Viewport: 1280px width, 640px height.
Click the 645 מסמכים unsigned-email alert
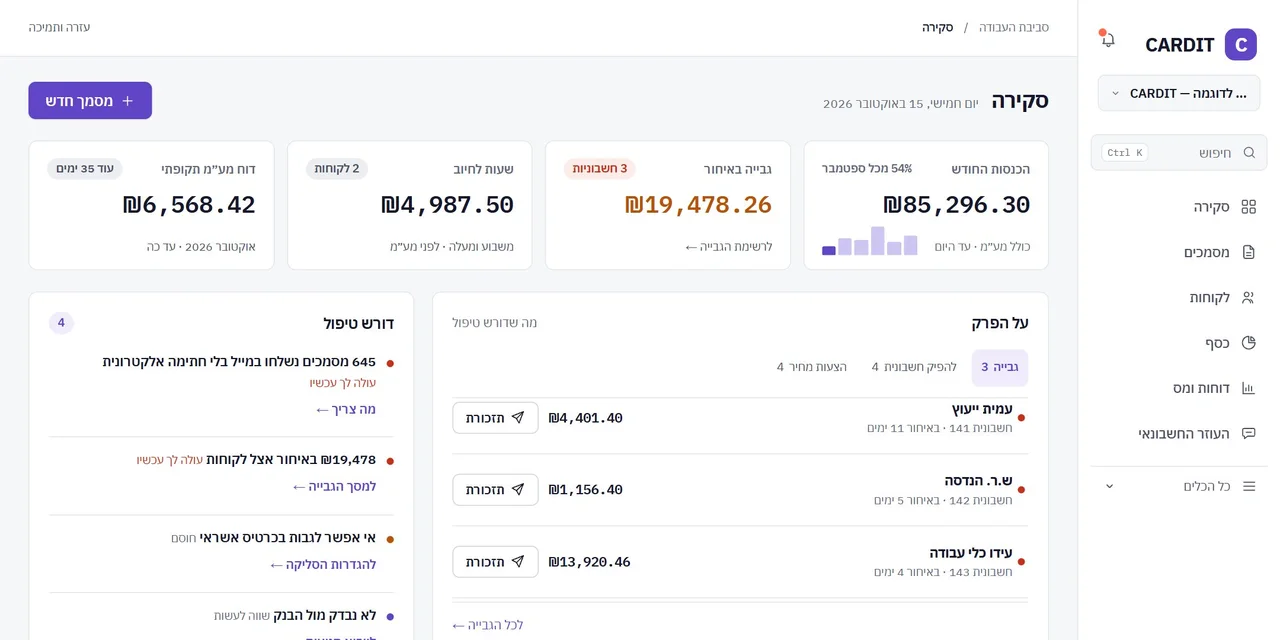239,362
